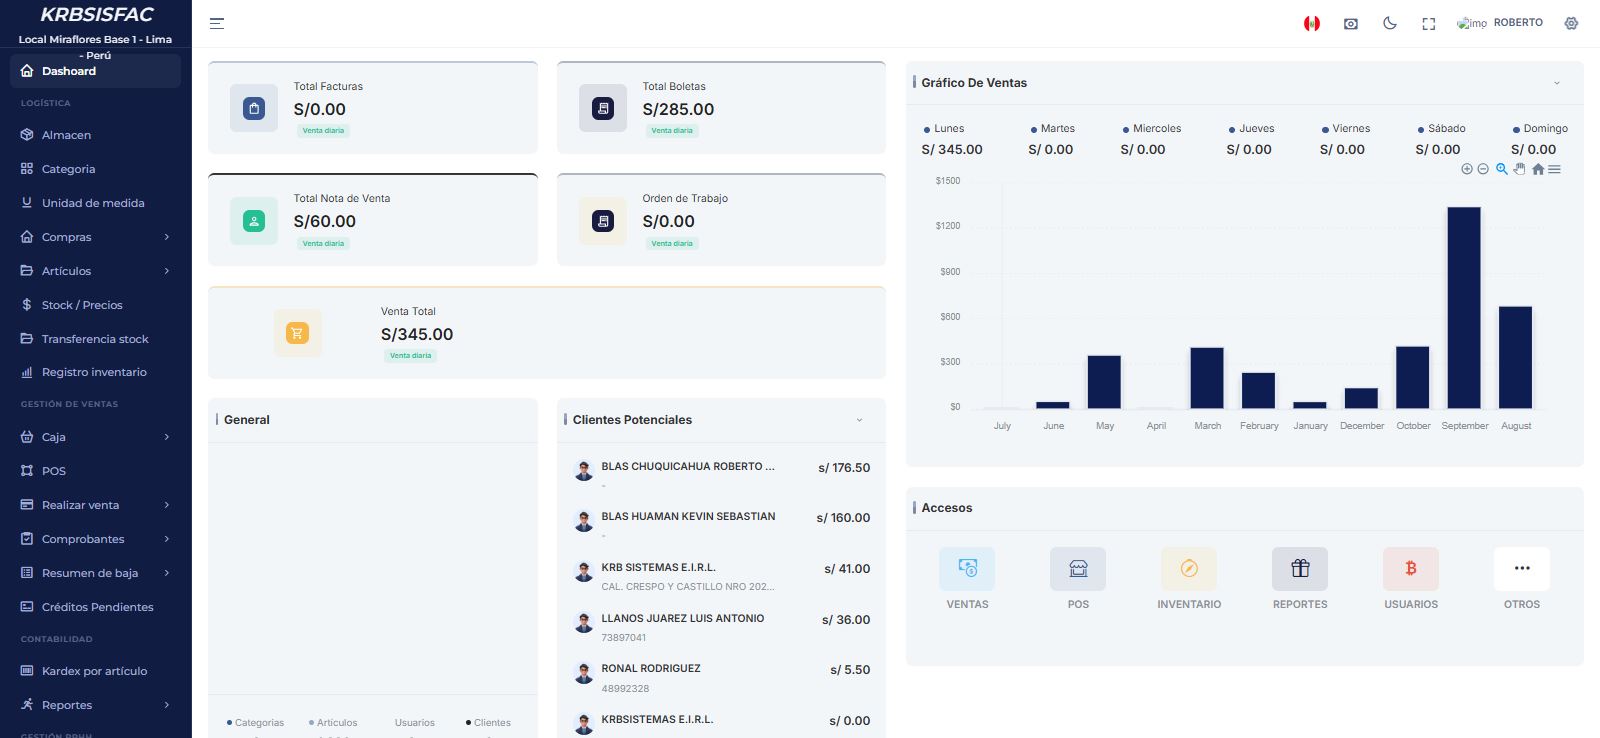Toggle the hamburger sidebar menu icon
1600x738 pixels.
[x=217, y=23]
